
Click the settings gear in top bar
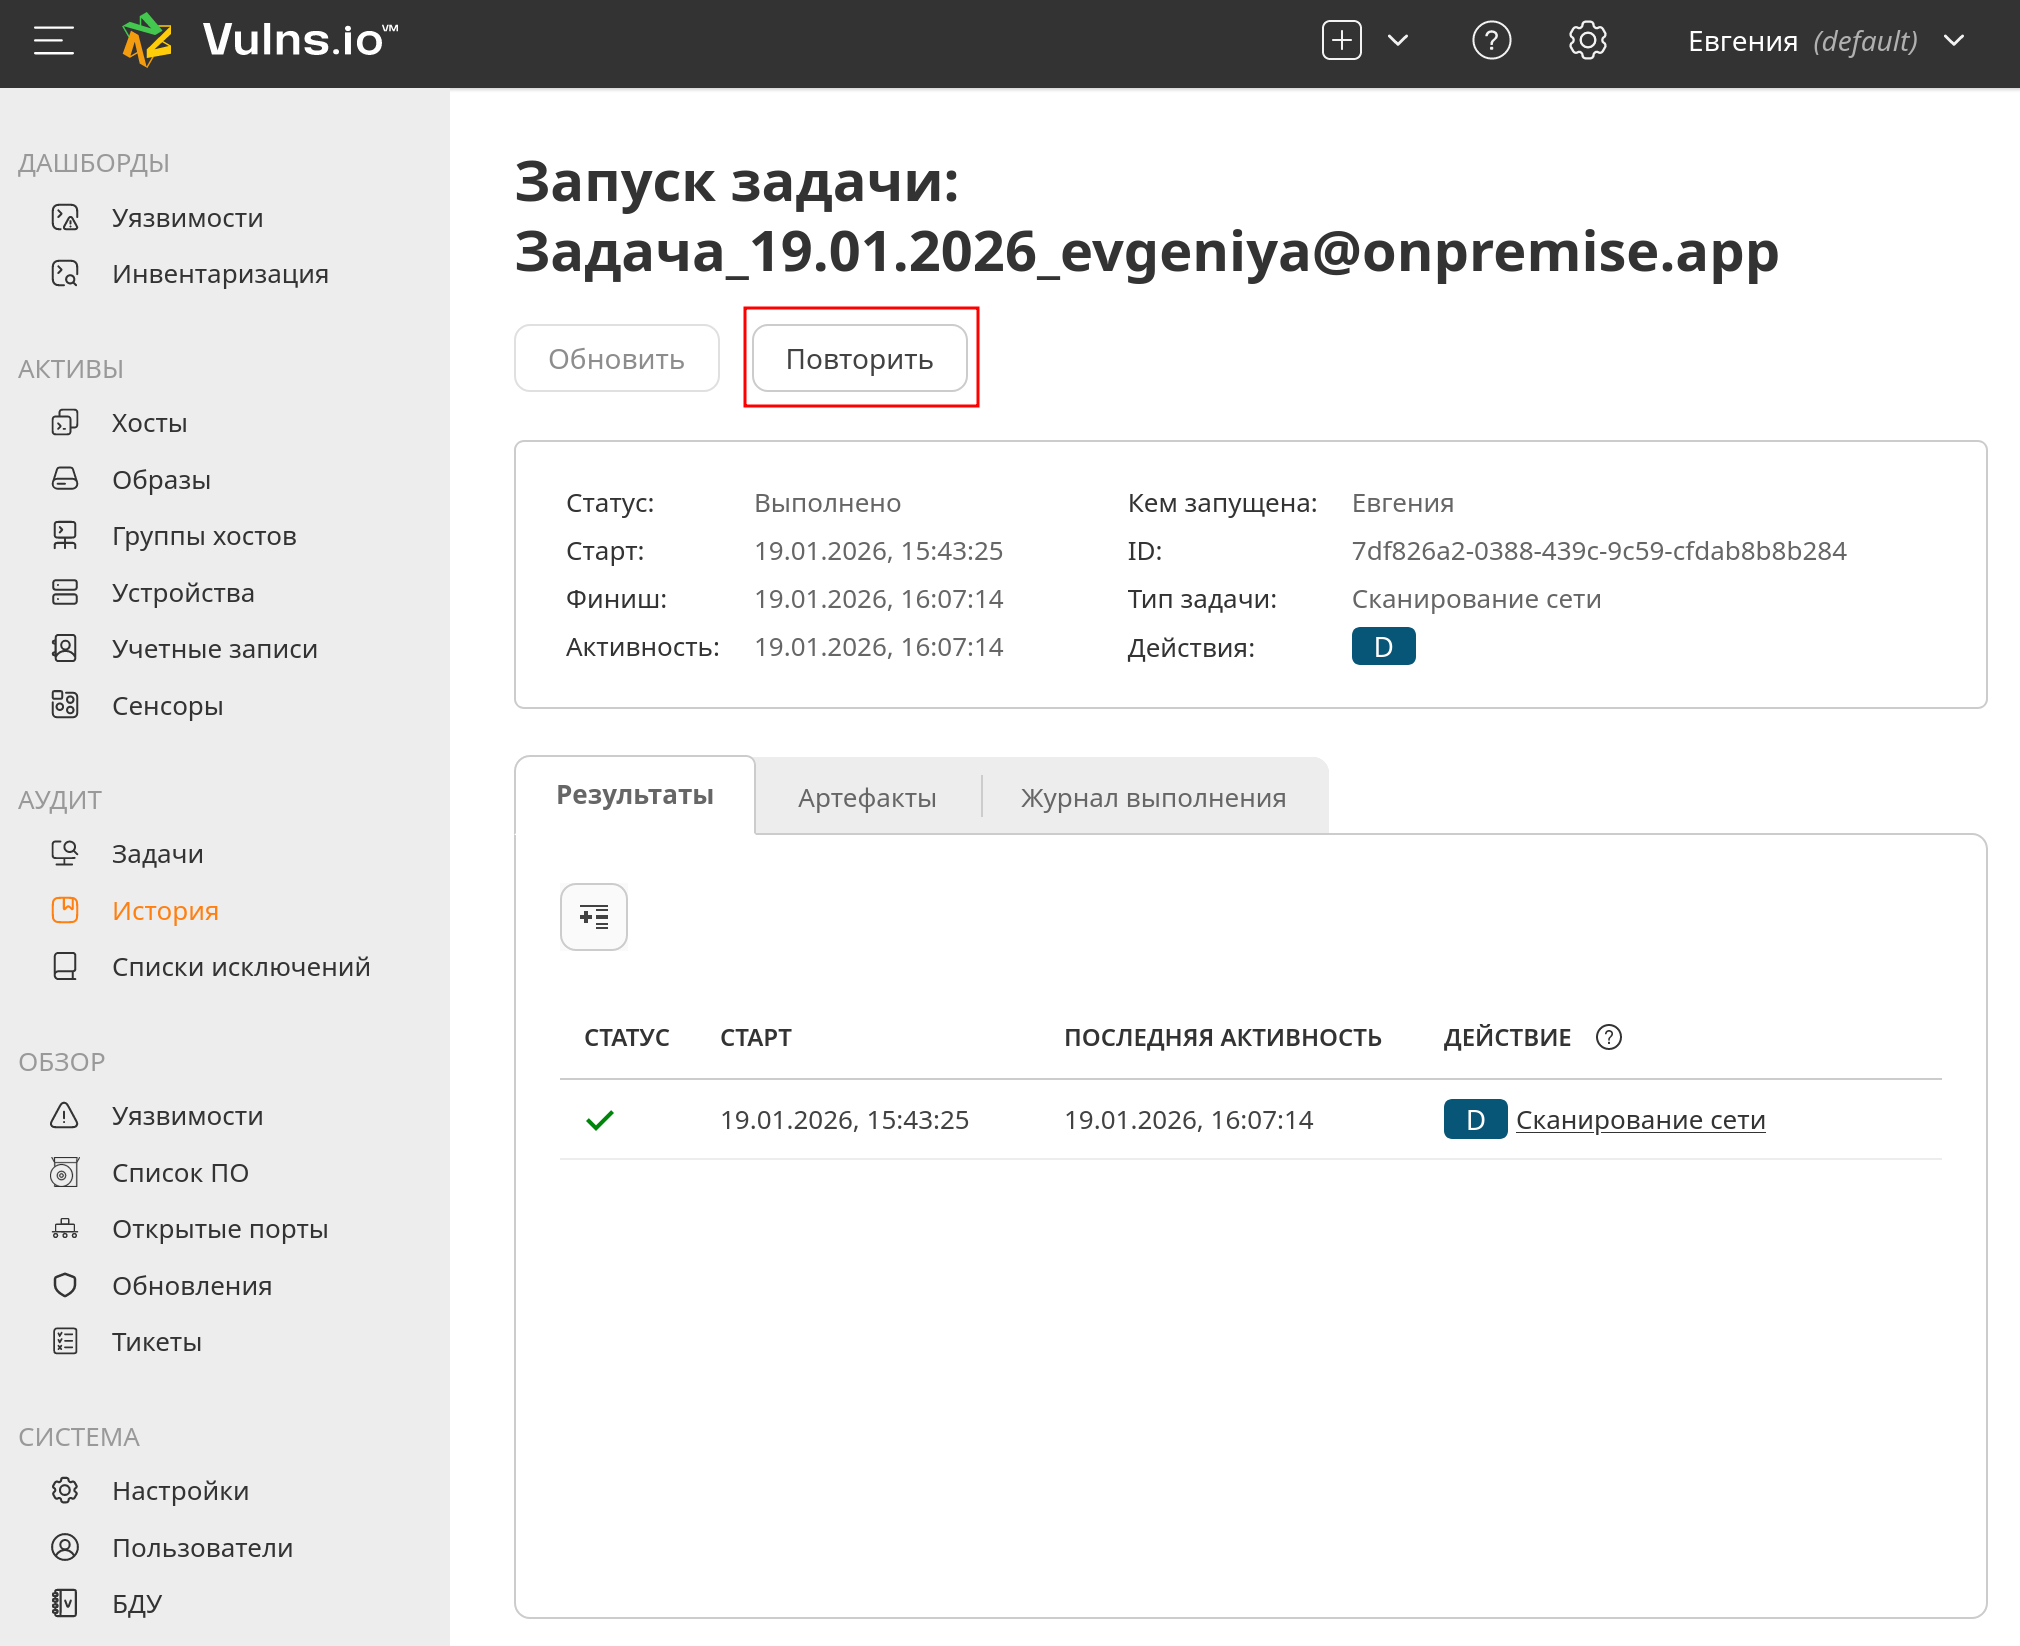point(1587,41)
